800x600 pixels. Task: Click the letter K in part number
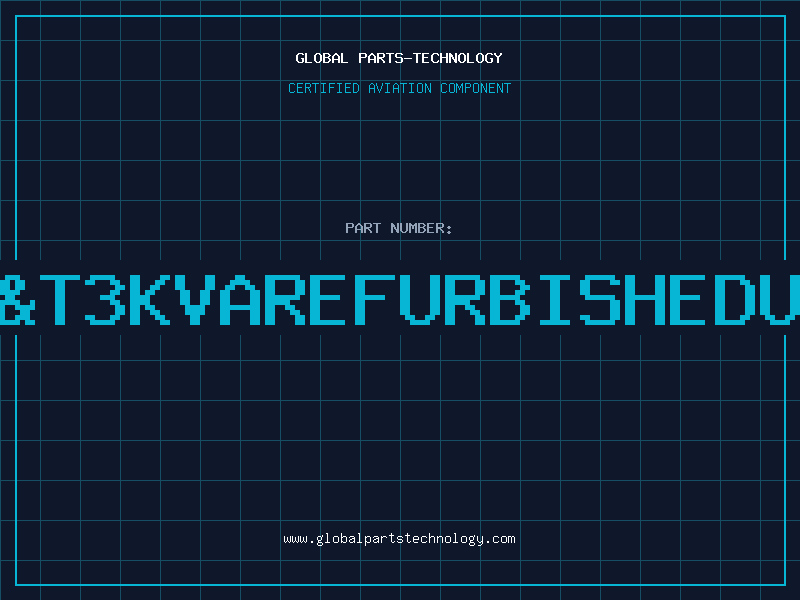149,300
